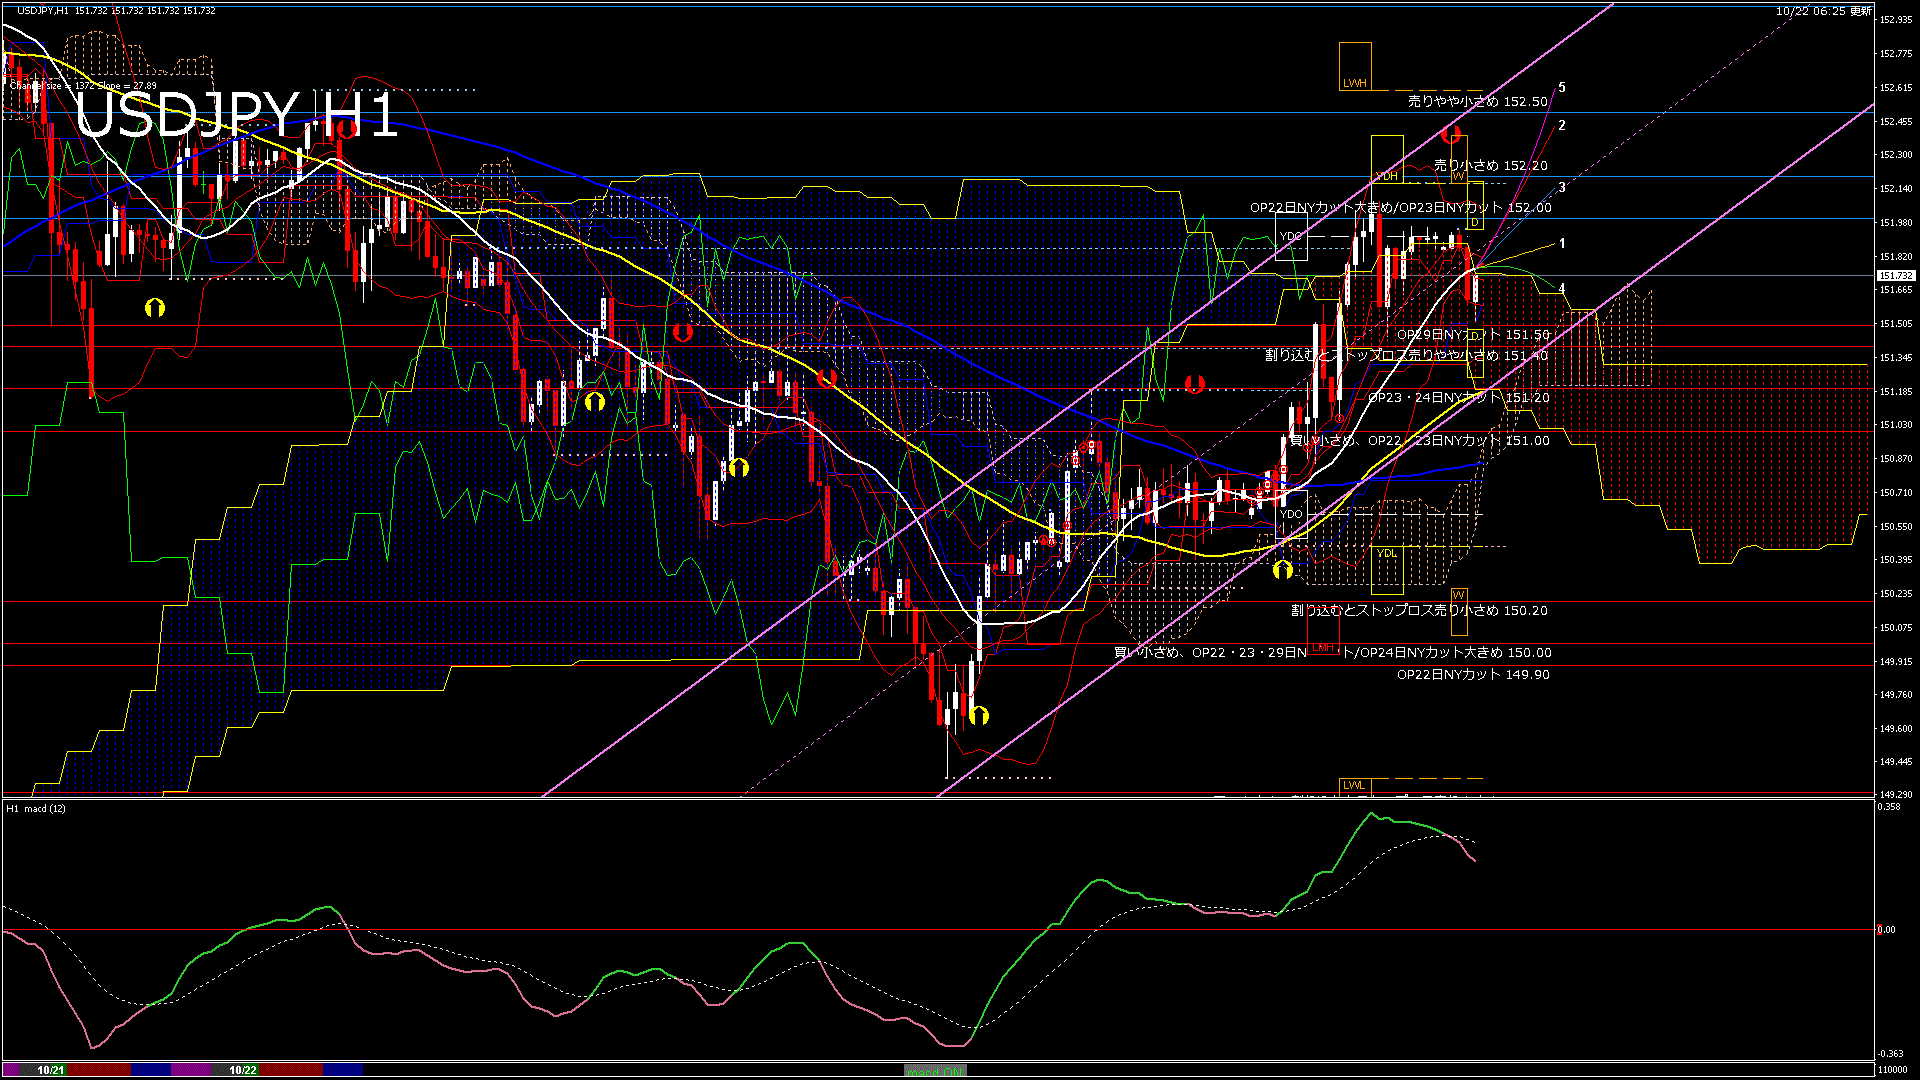Viewport: 1920px width, 1080px height.
Task: Toggle the macd ON button
Action: 935,1070
